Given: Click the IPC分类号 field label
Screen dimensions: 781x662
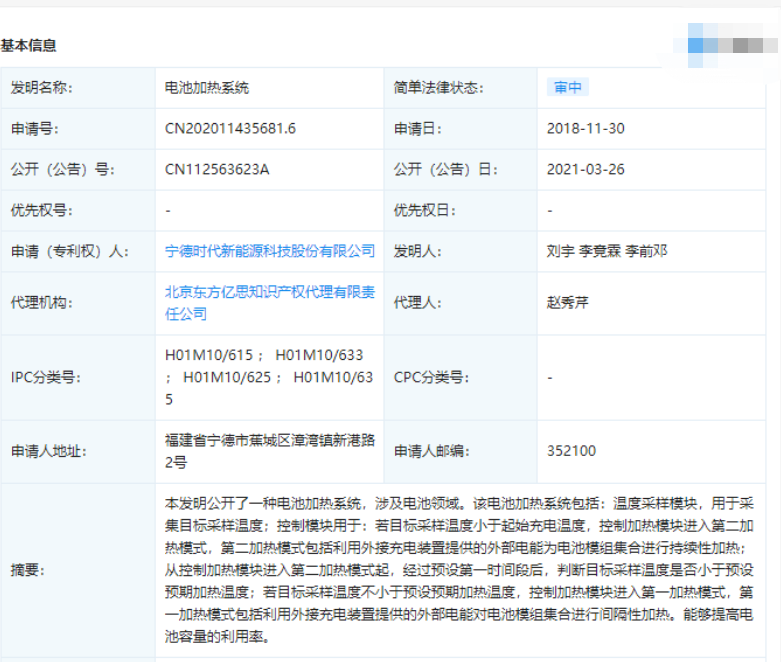Looking at the screenshot, I should [46, 377].
